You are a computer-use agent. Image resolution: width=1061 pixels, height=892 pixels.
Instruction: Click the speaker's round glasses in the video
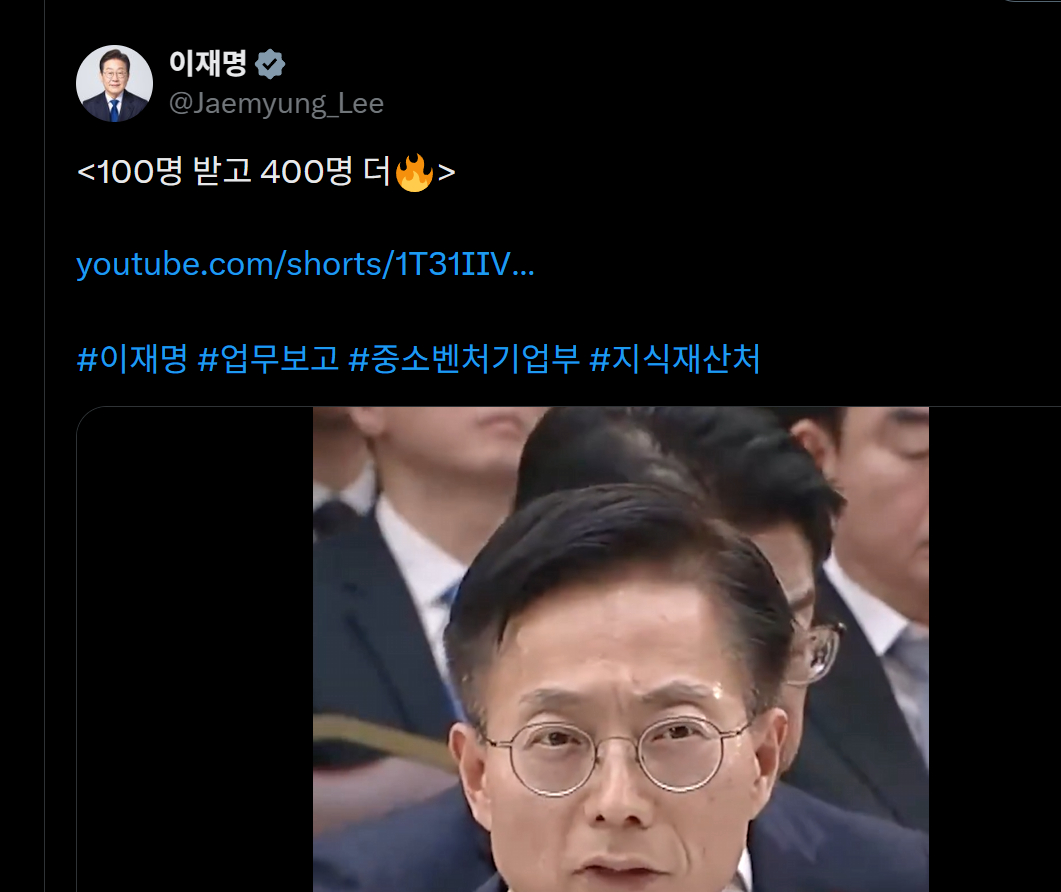(x=617, y=755)
